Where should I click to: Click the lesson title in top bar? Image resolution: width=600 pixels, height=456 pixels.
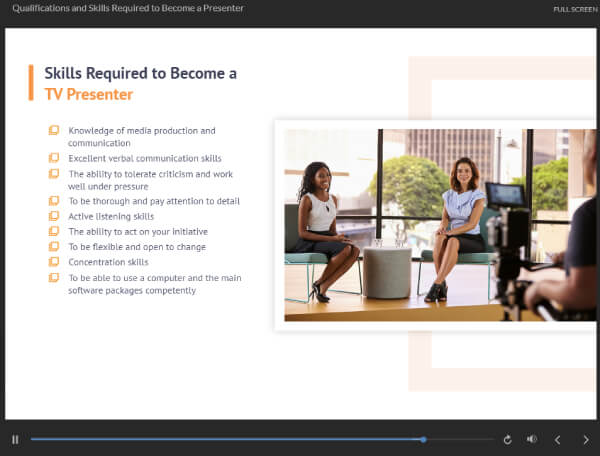[128, 8]
